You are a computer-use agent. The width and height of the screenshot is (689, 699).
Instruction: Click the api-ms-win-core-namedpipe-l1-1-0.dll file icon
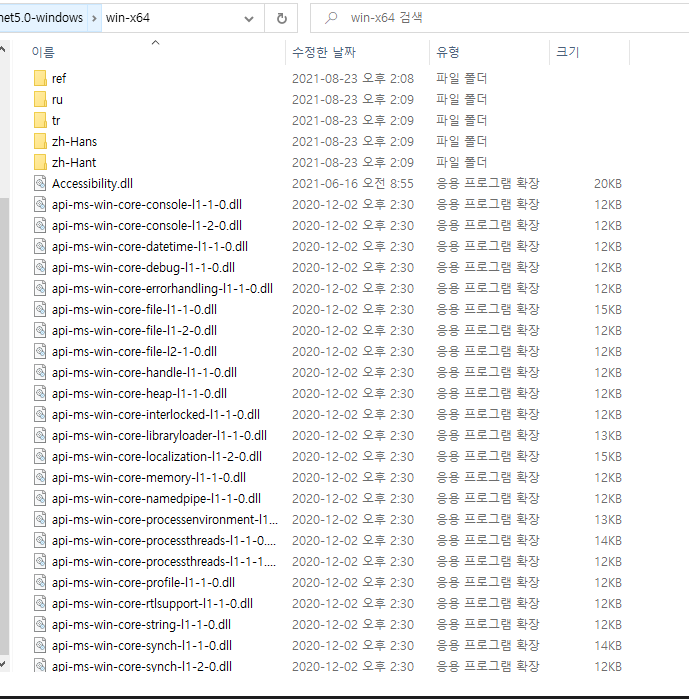[40, 498]
